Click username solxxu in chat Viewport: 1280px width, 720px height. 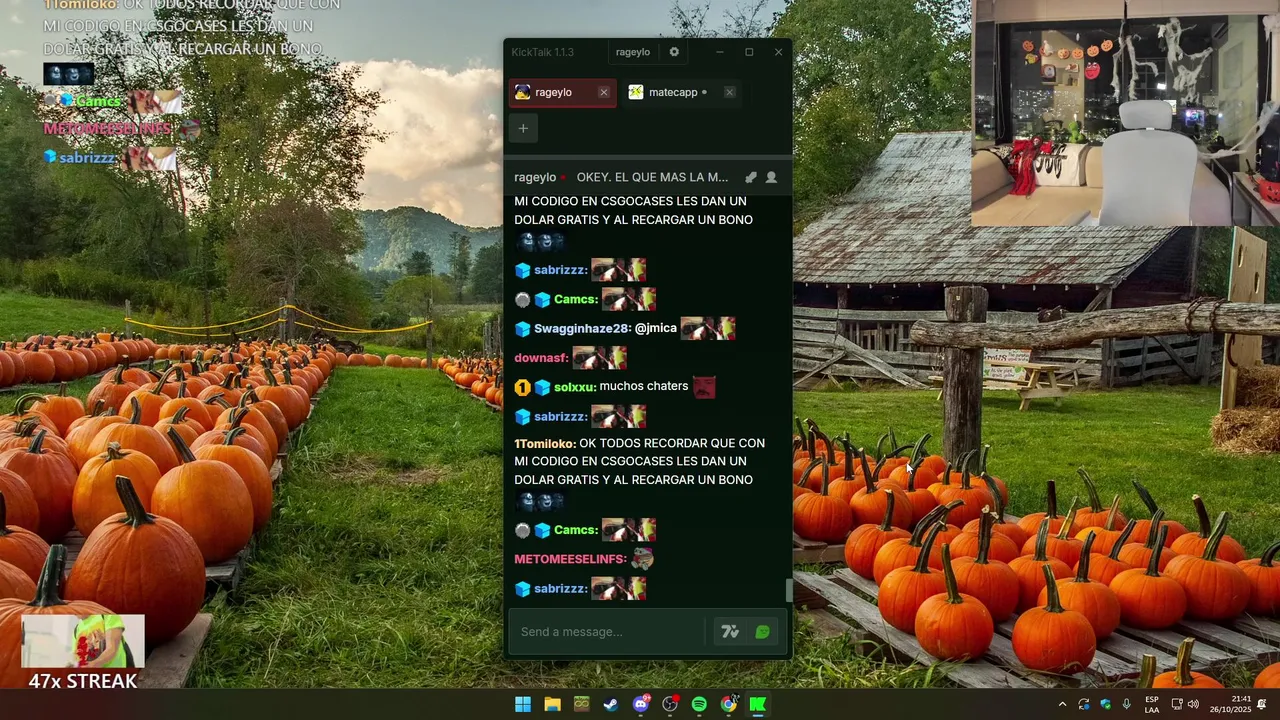click(x=575, y=387)
